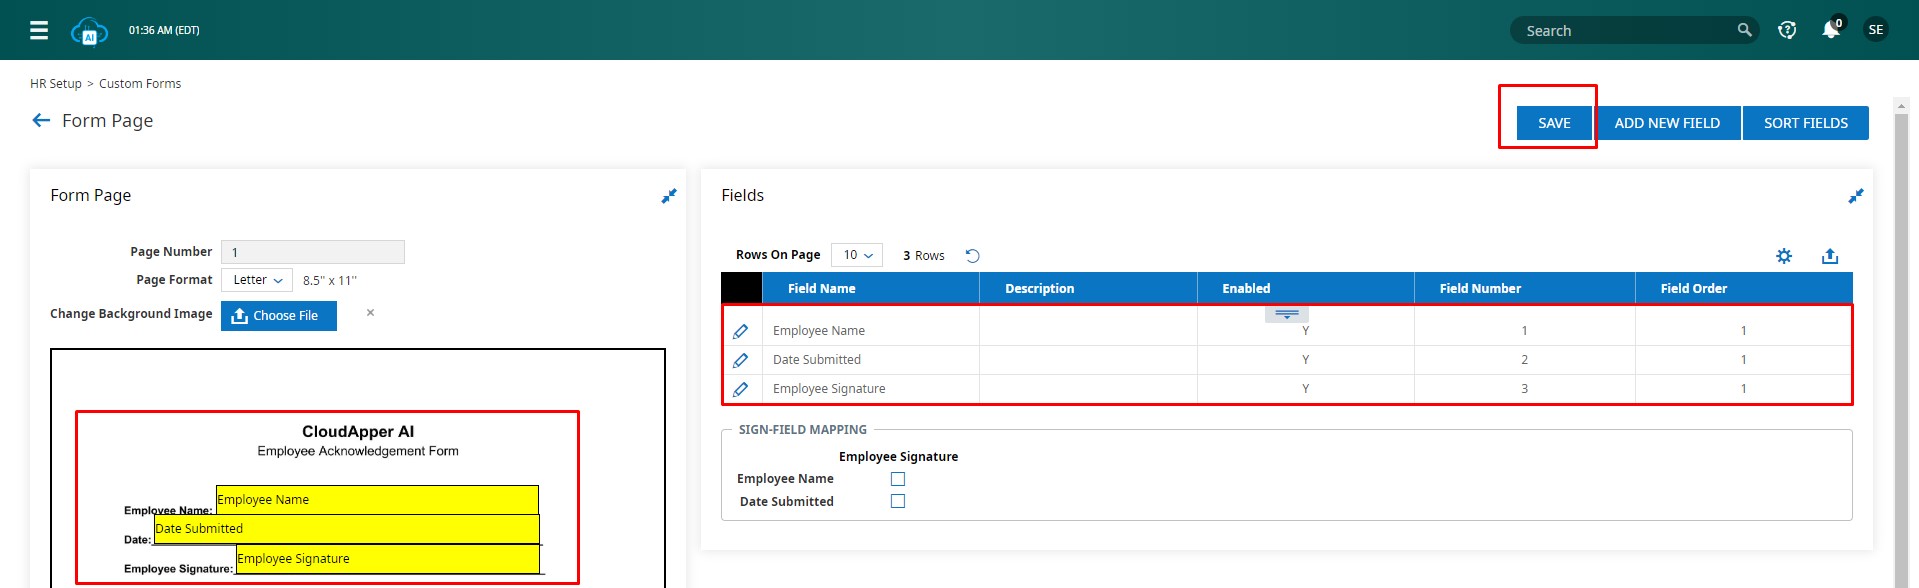Click the back arrow beside Form Page
Screen dimensions: 1919x588
(41, 120)
